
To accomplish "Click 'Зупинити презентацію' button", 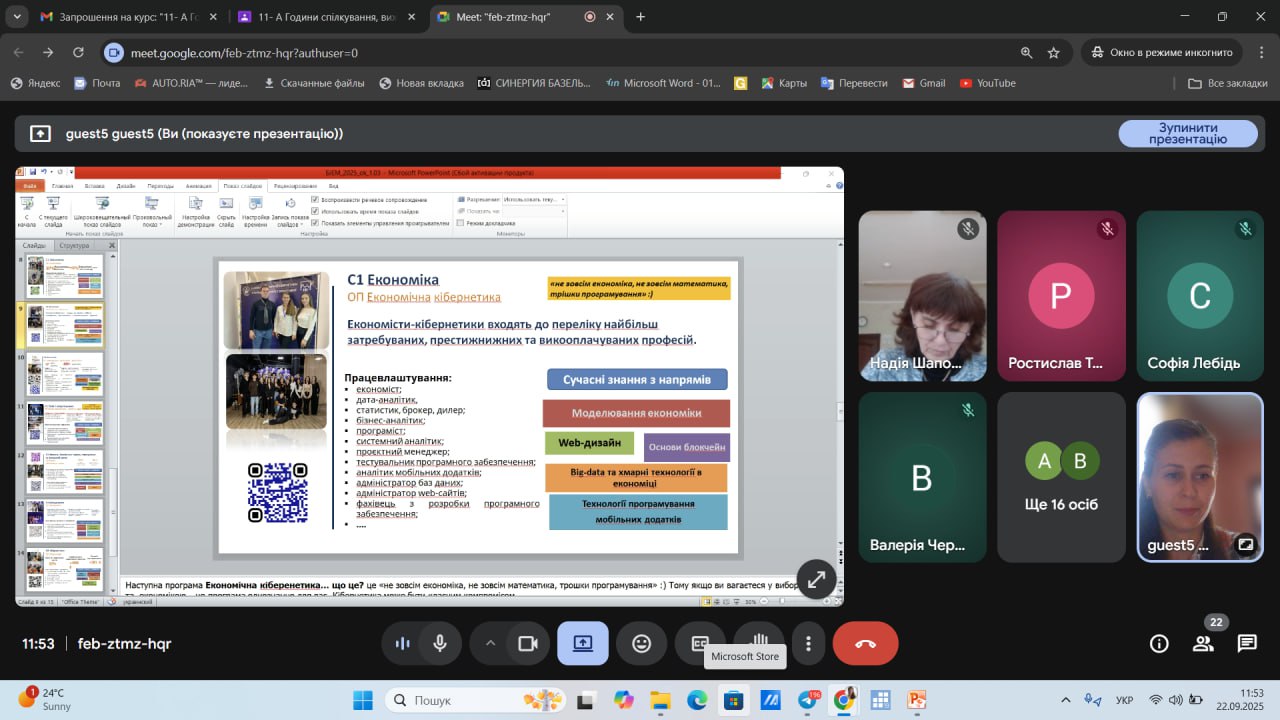I will [1187, 134].
